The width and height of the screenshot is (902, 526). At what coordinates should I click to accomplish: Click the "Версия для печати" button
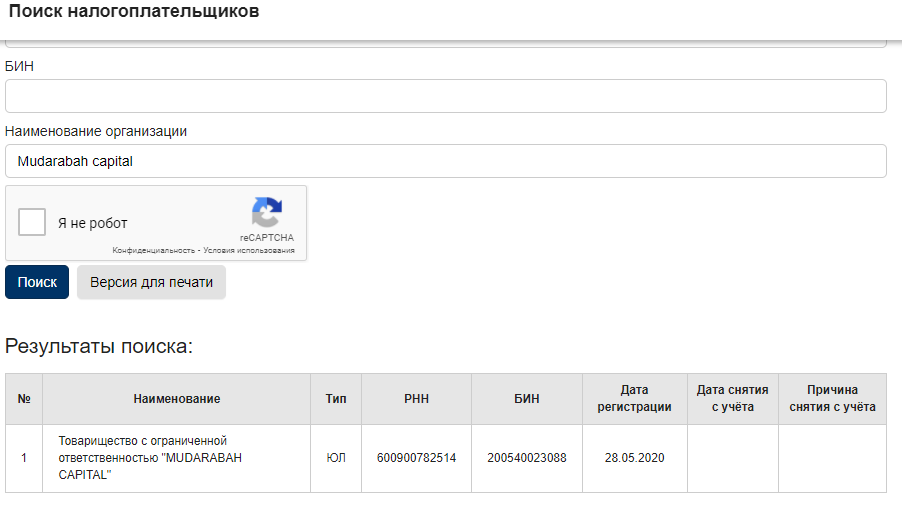151,282
